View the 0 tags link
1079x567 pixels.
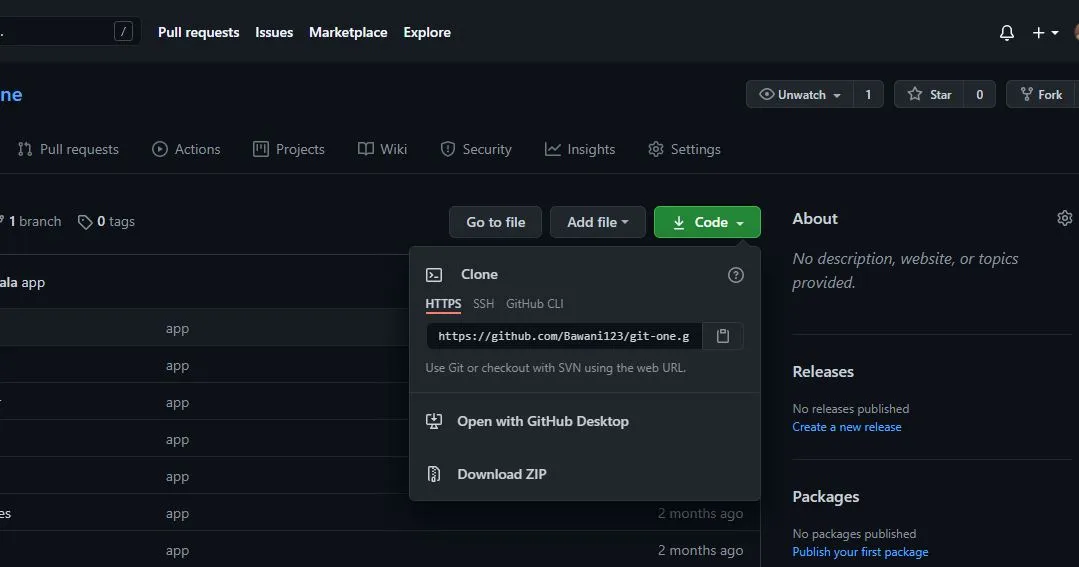[x=106, y=222]
